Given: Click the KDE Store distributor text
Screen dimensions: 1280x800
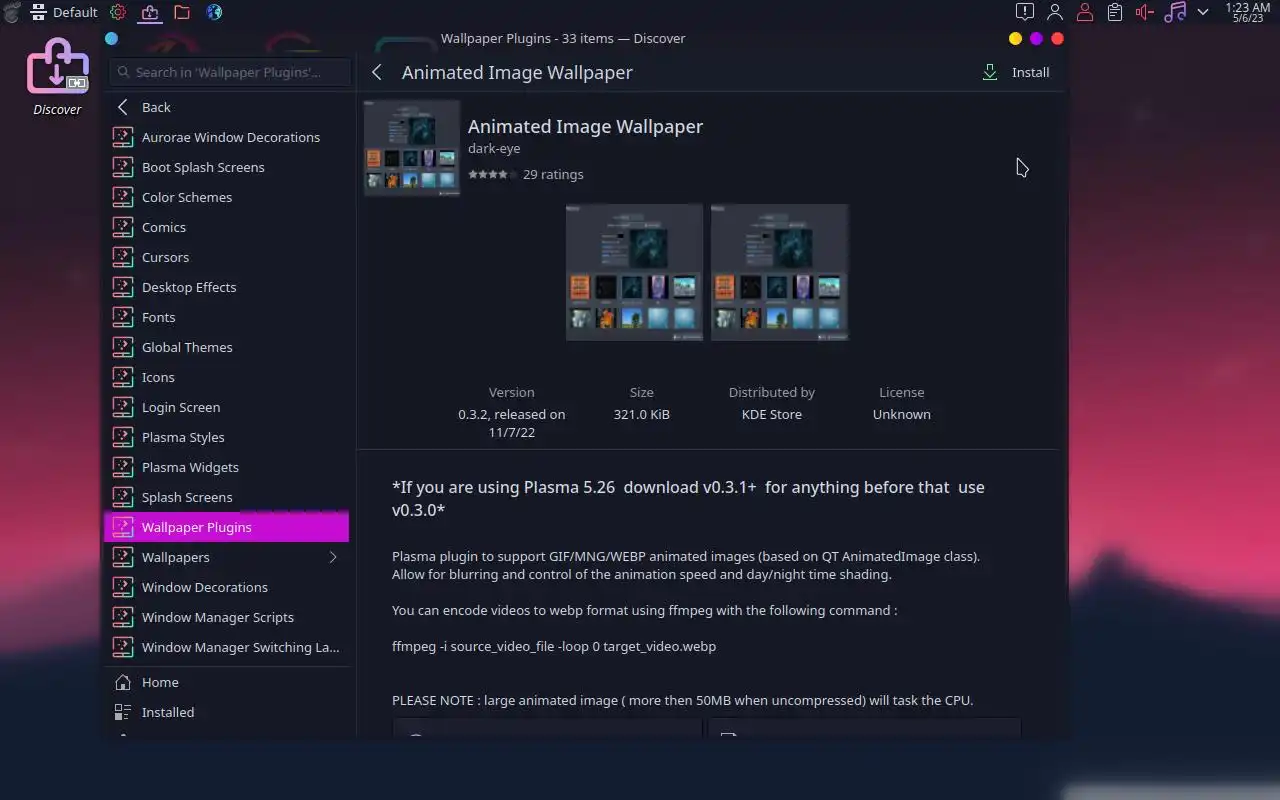Looking at the screenshot, I should pos(772,414).
